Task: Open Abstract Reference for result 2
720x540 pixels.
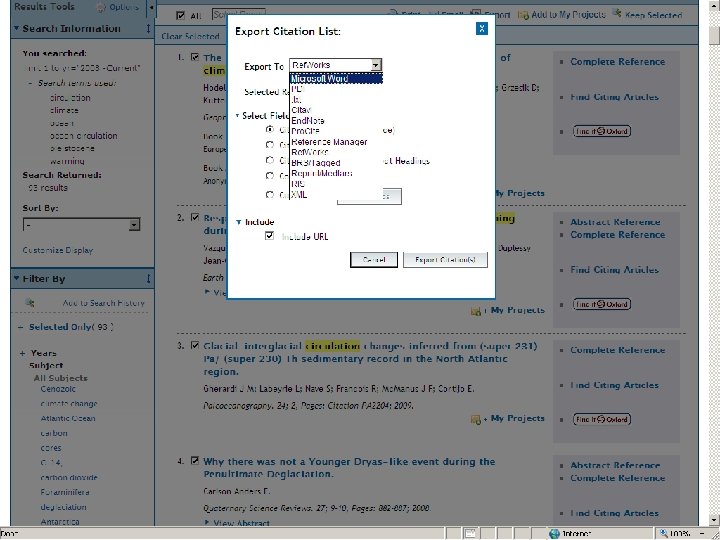Action: point(615,222)
